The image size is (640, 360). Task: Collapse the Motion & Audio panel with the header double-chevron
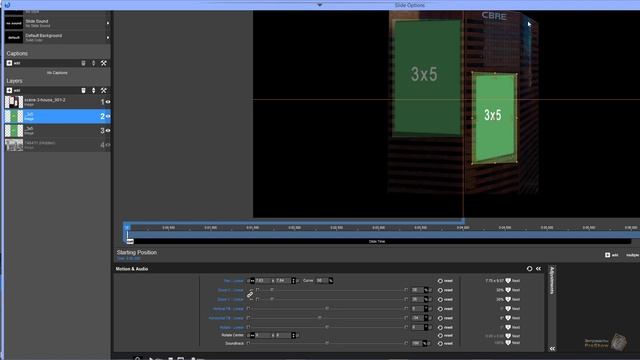click(538, 269)
